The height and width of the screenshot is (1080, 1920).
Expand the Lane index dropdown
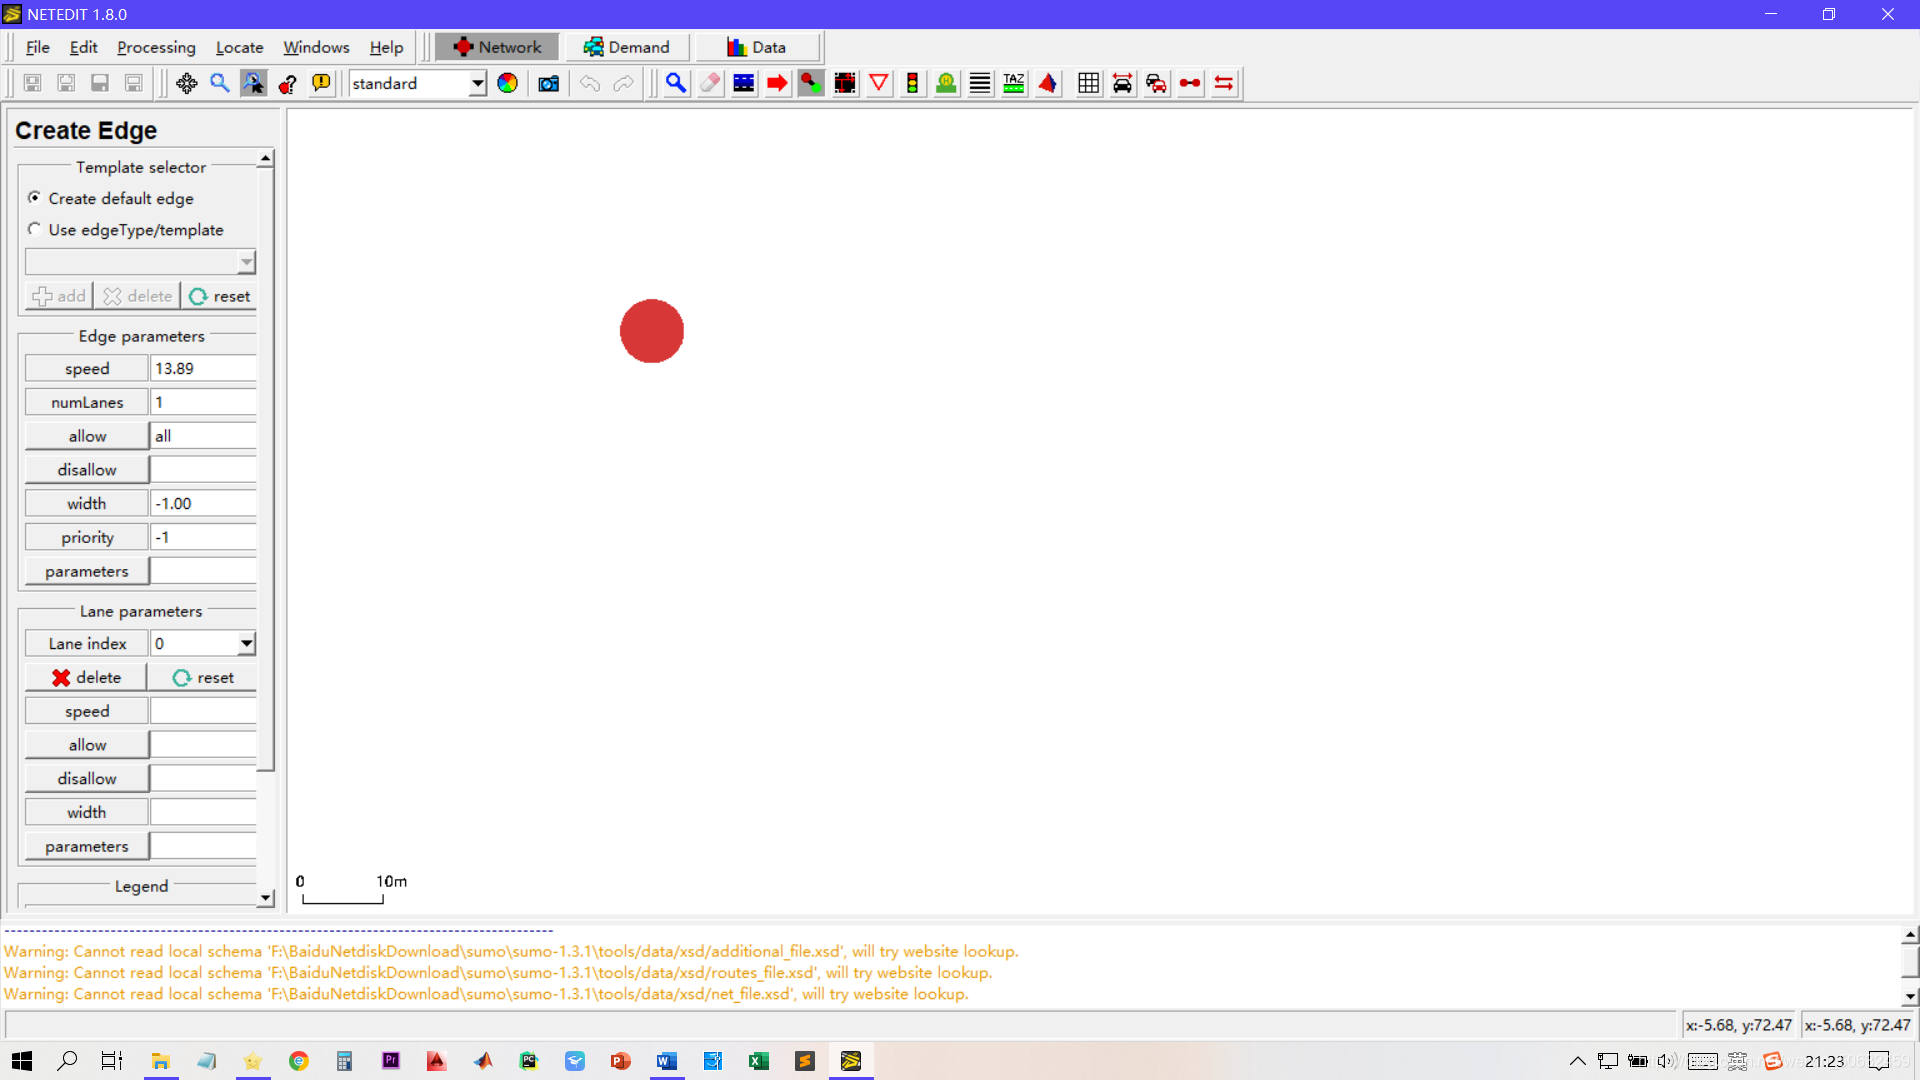click(246, 643)
